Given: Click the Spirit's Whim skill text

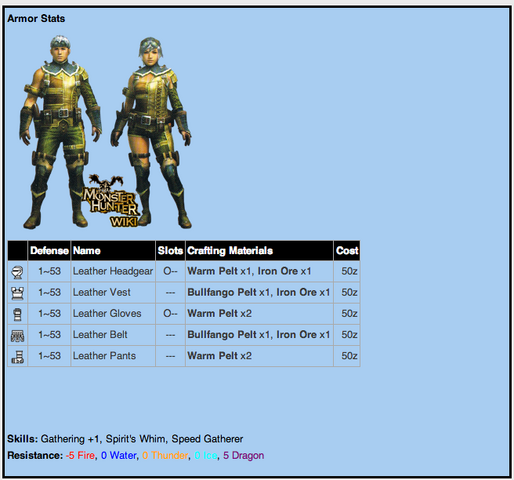Looking at the screenshot, I should pos(136,439).
